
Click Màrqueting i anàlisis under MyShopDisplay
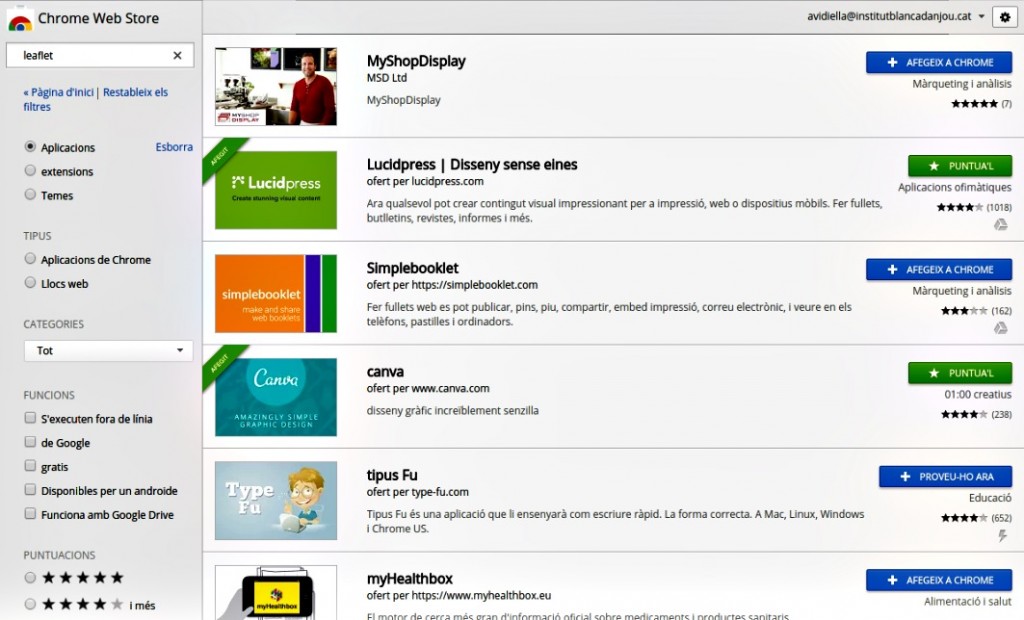point(961,84)
